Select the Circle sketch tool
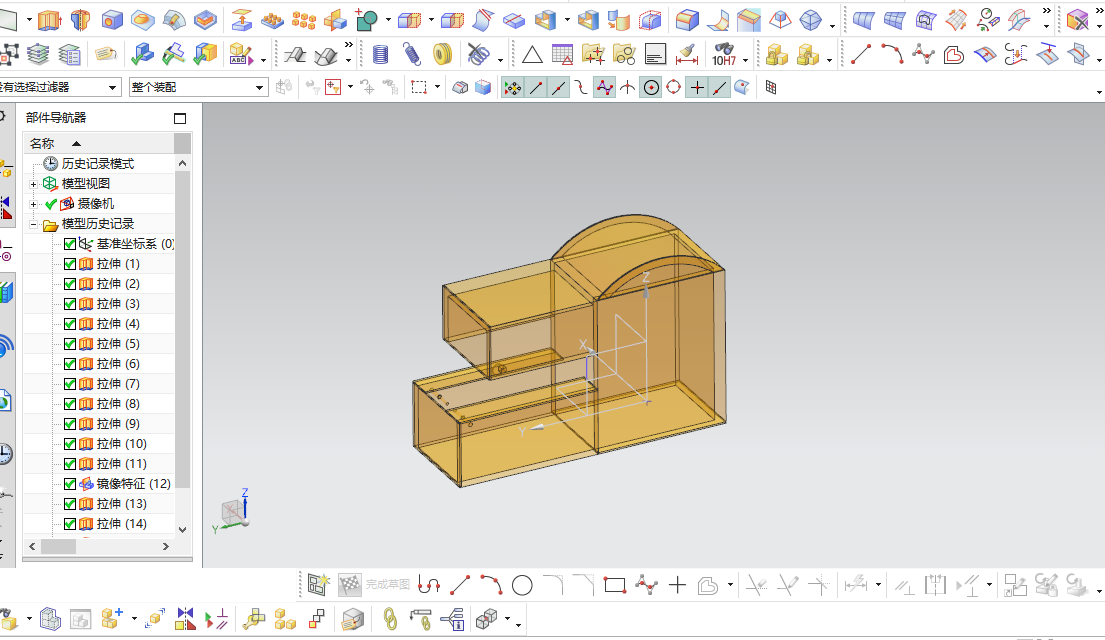1105x640 pixels. 522,584
